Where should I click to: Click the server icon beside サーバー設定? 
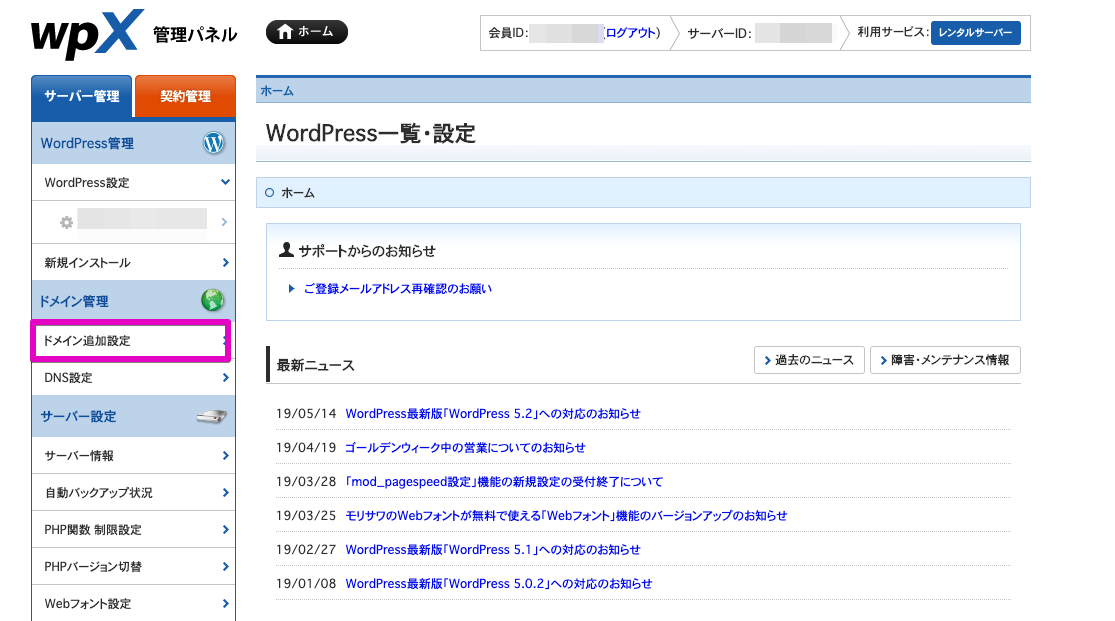point(211,415)
